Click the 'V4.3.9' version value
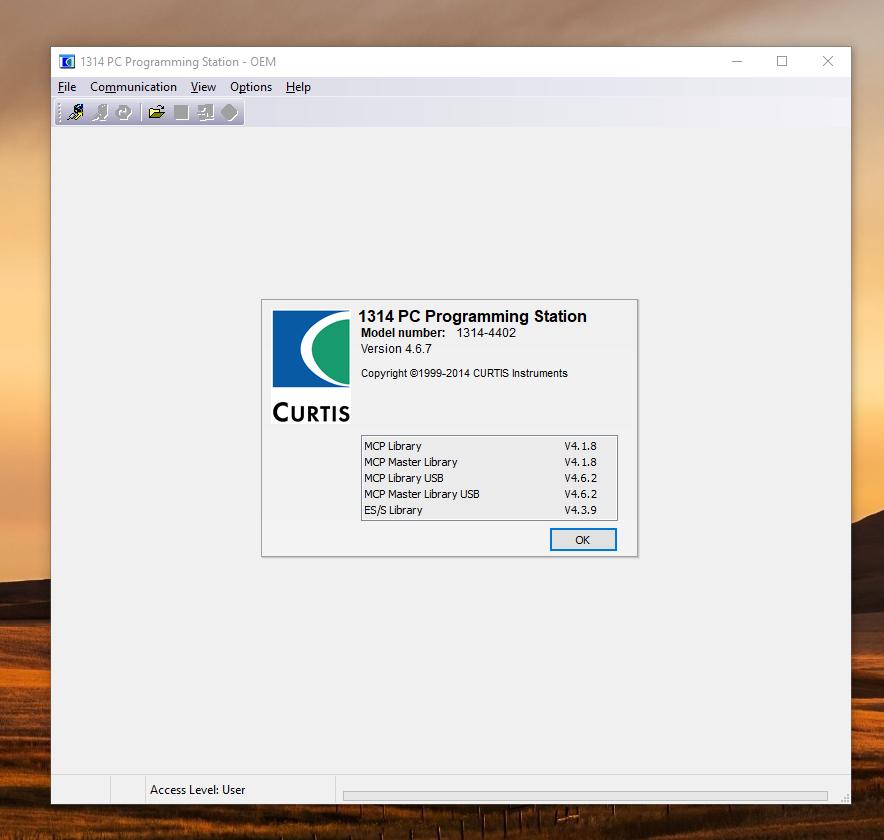This screenshot has height=840, width=884. 580,510
